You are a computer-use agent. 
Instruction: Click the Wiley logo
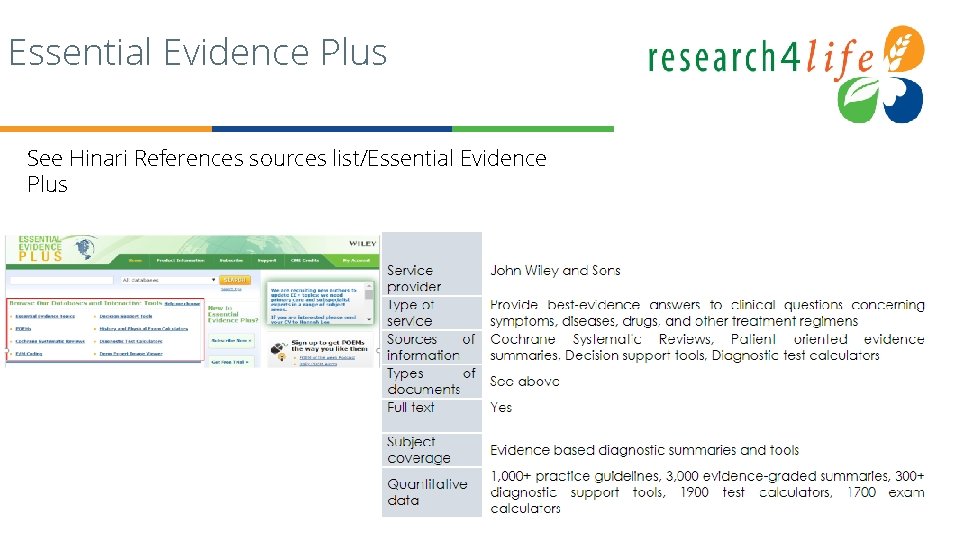[362, 244]
